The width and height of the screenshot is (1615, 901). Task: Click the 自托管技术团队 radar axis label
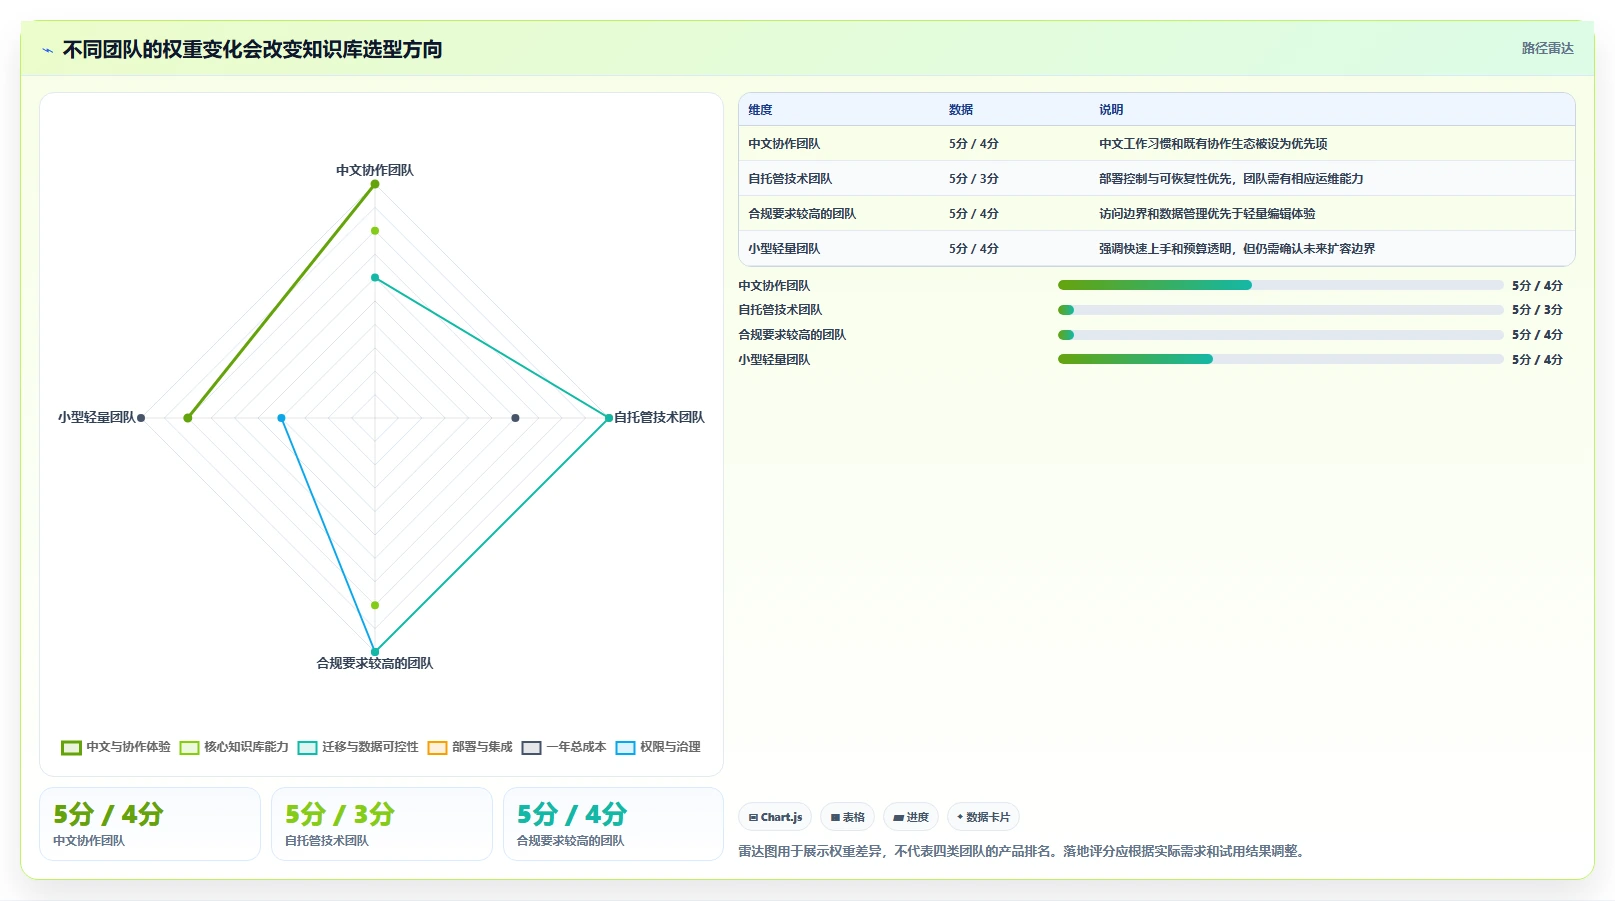pyautogui.click(x=659, y=417)
